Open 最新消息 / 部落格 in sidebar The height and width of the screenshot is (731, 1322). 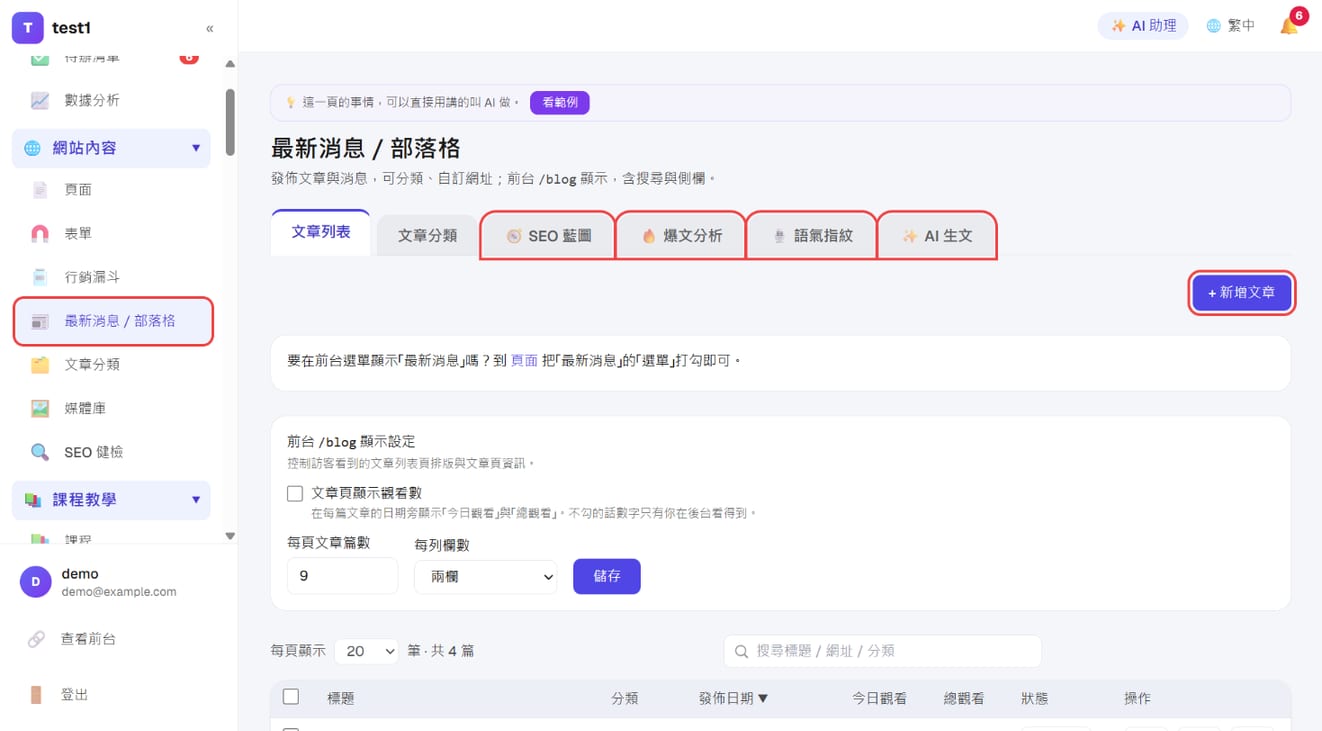113,321
